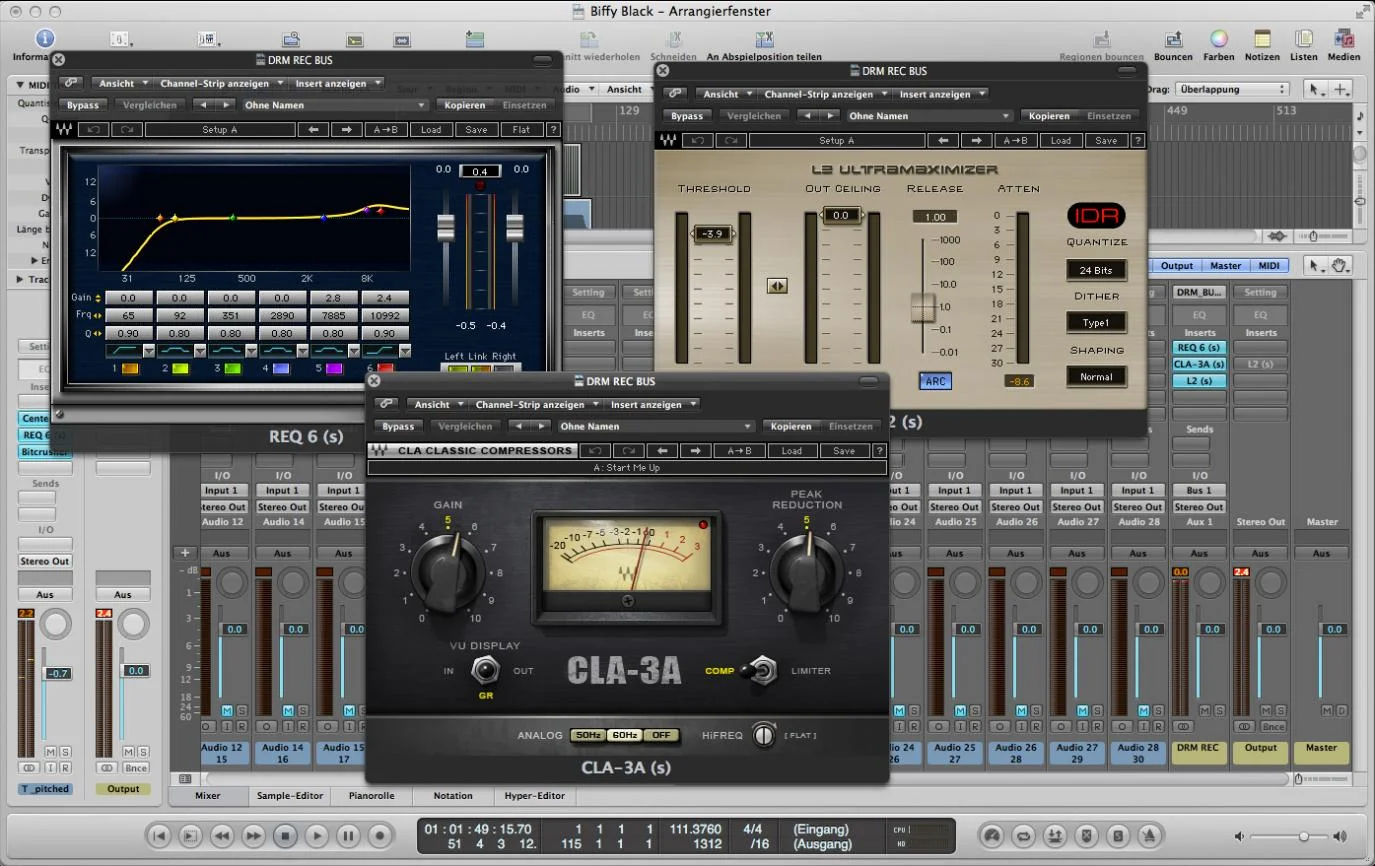The width and height of the screenshot is (1375, 866).
Task: Click the link icon in the CLA-3A window
Action: pos(385,404)
